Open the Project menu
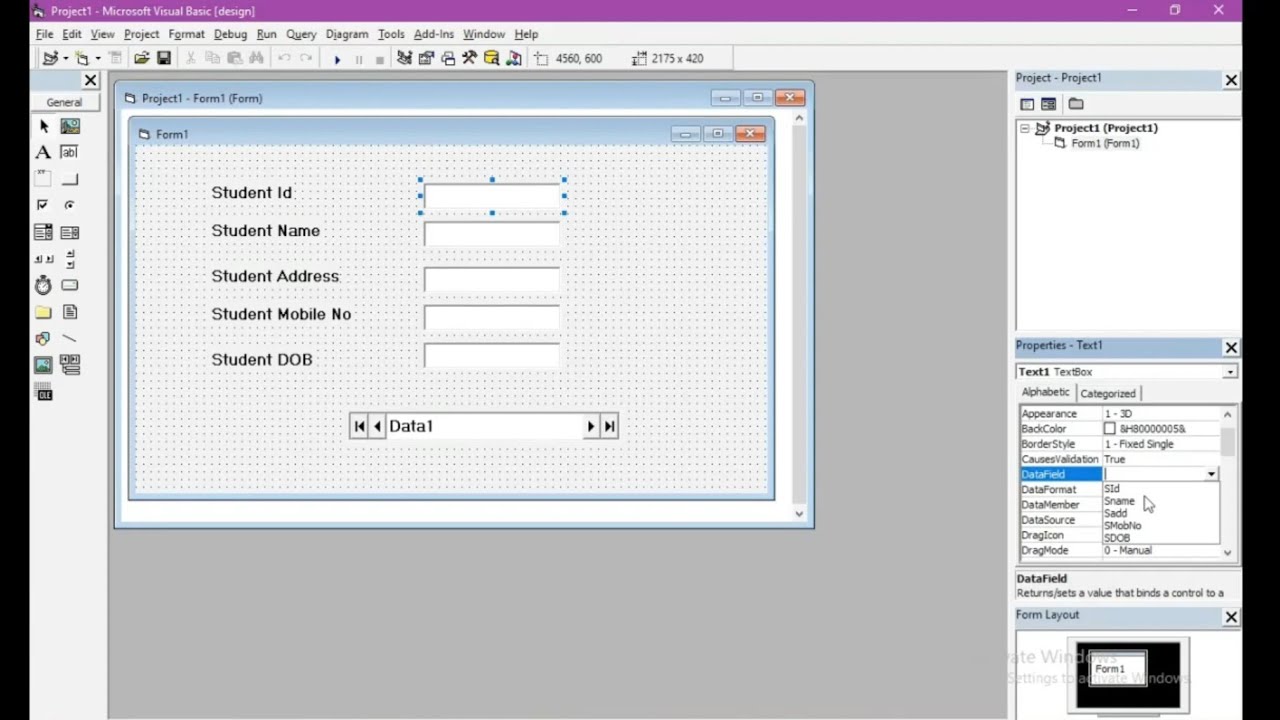Screen dimensions: 1280x720 tap(141, 34)
